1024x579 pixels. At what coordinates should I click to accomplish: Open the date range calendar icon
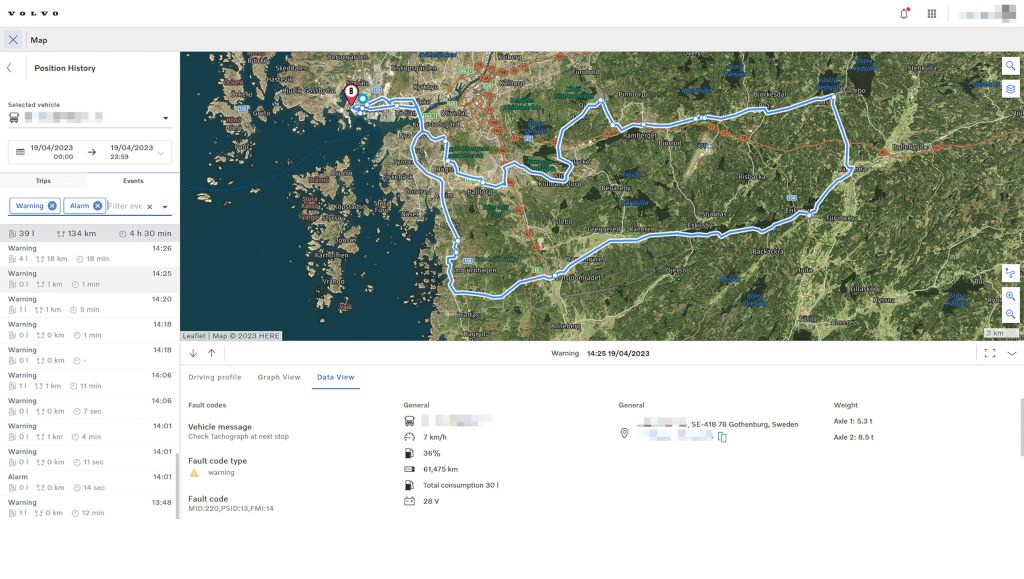[x=20, y=152]
